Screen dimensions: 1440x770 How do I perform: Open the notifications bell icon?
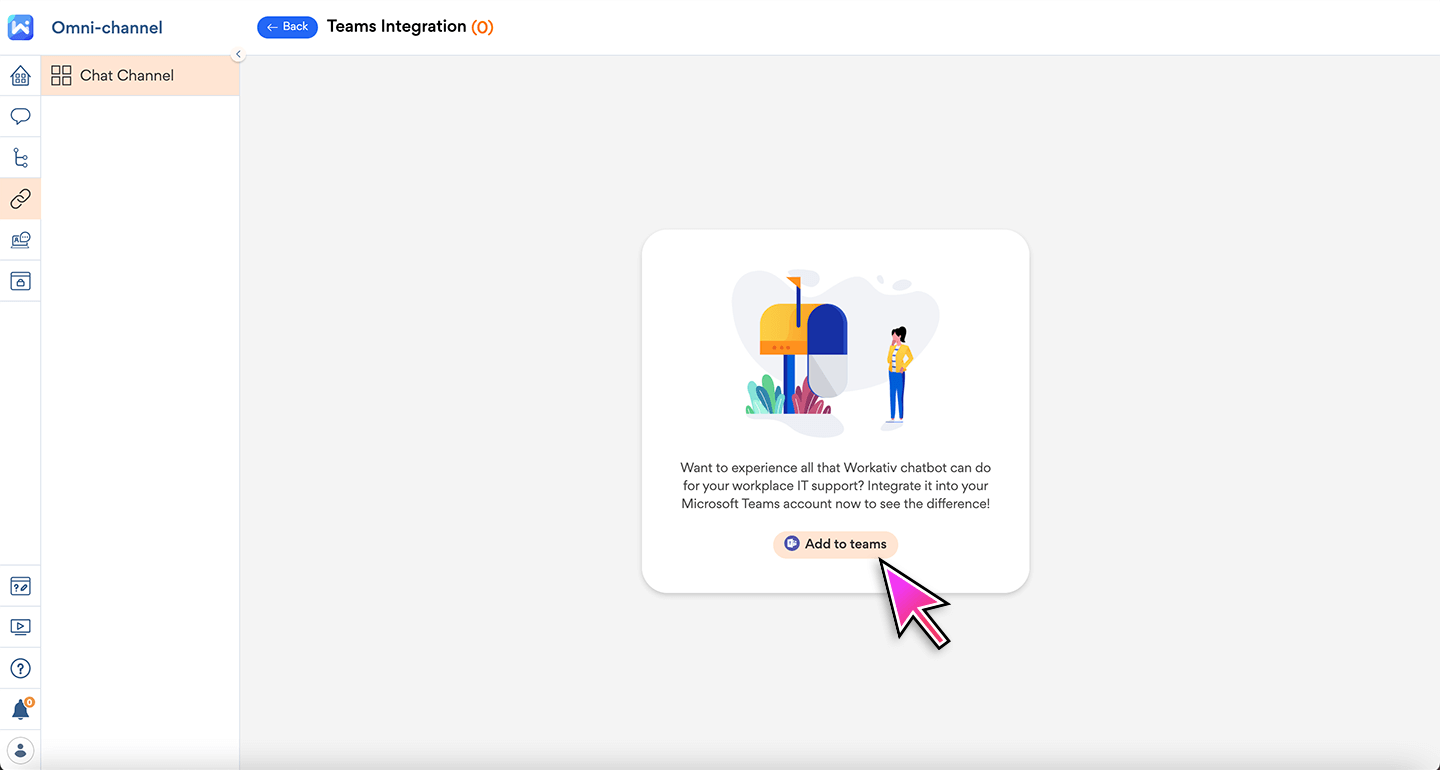coord(20,709)
